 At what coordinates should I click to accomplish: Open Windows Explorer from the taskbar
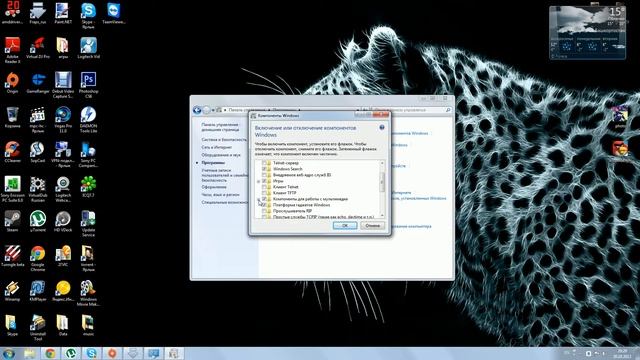(29, 353)
